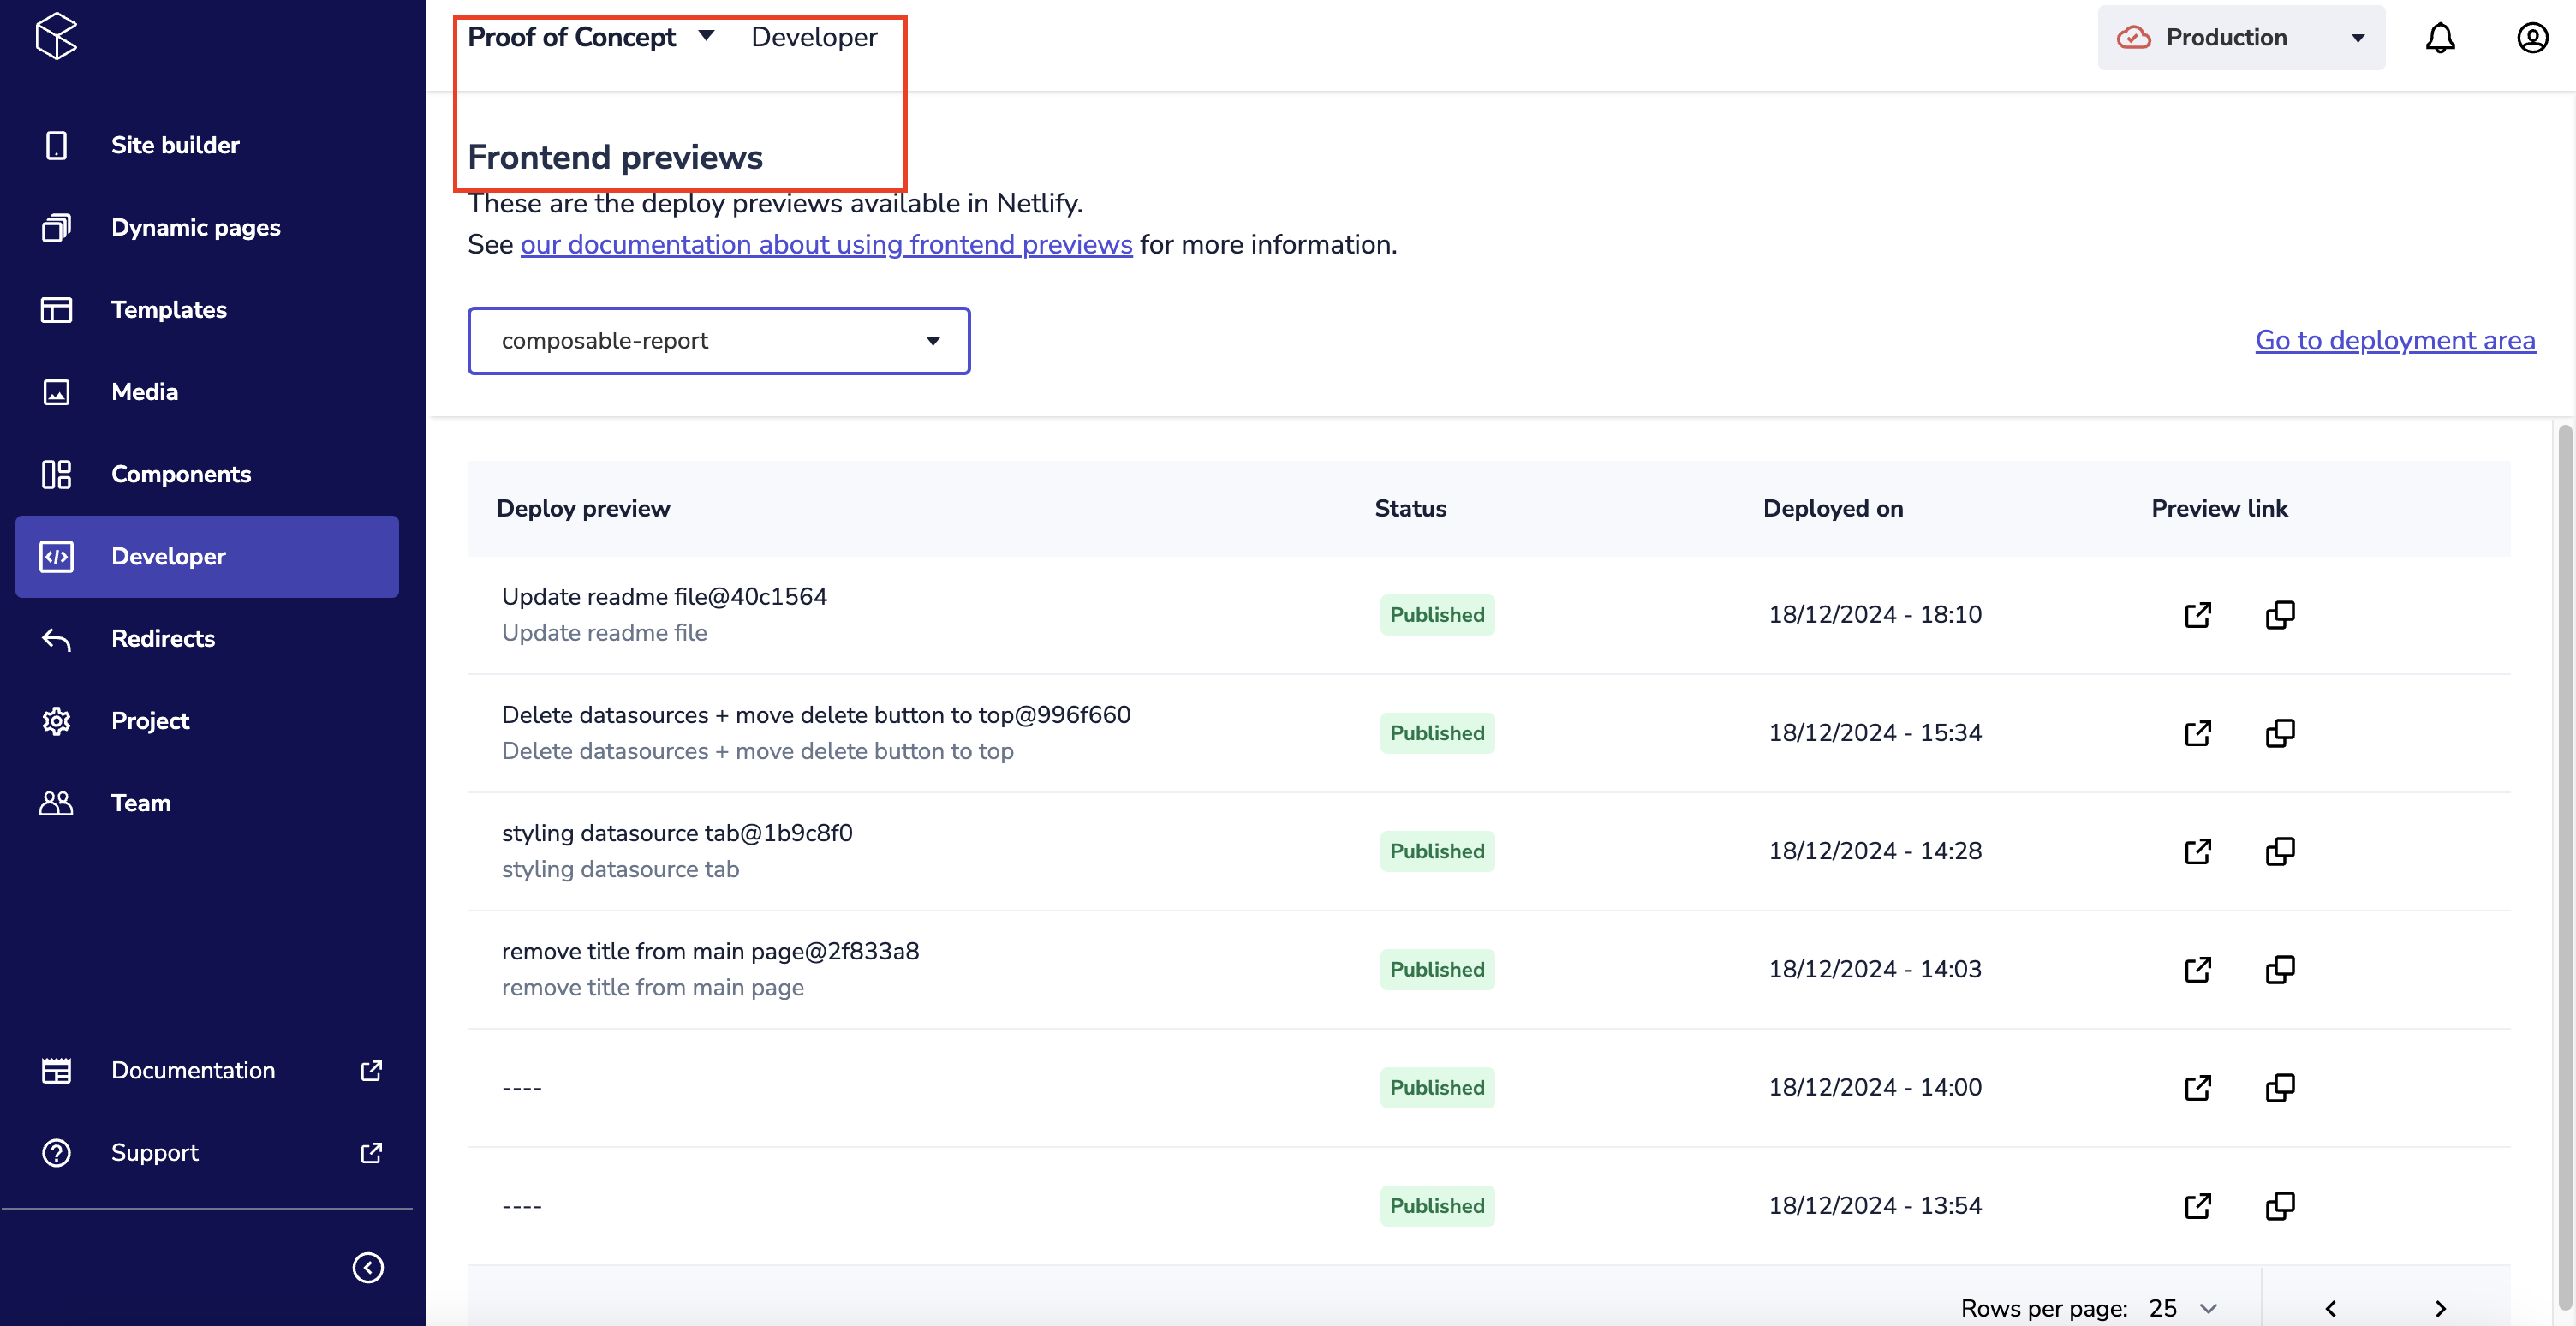Open preview link for Update readme file
The width and height of the screenshot is (2576, 1326).
point(2197,615)
